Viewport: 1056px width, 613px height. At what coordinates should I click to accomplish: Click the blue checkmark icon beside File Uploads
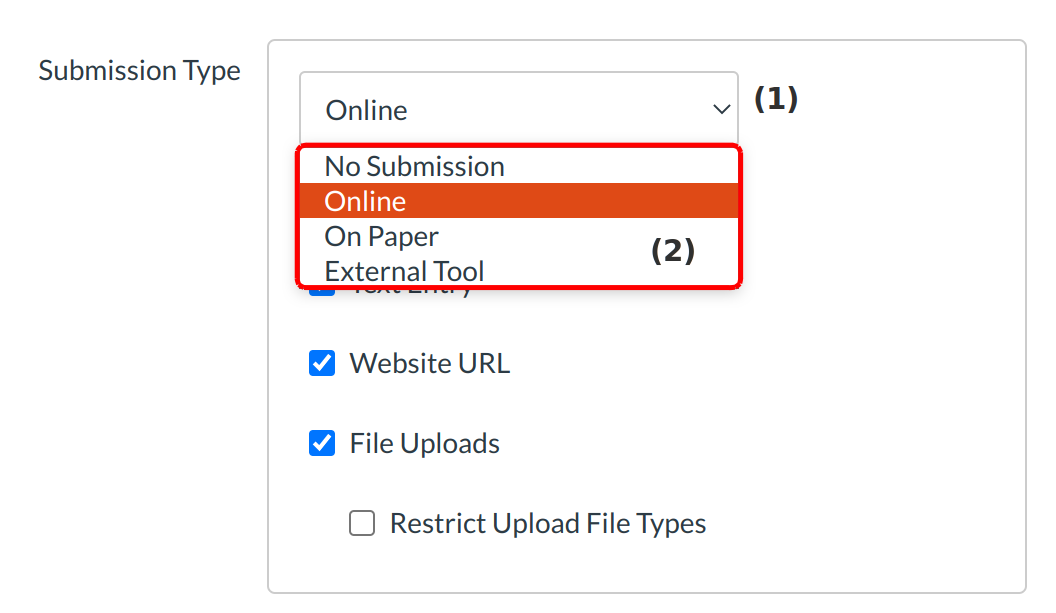[x=322, y=443]
